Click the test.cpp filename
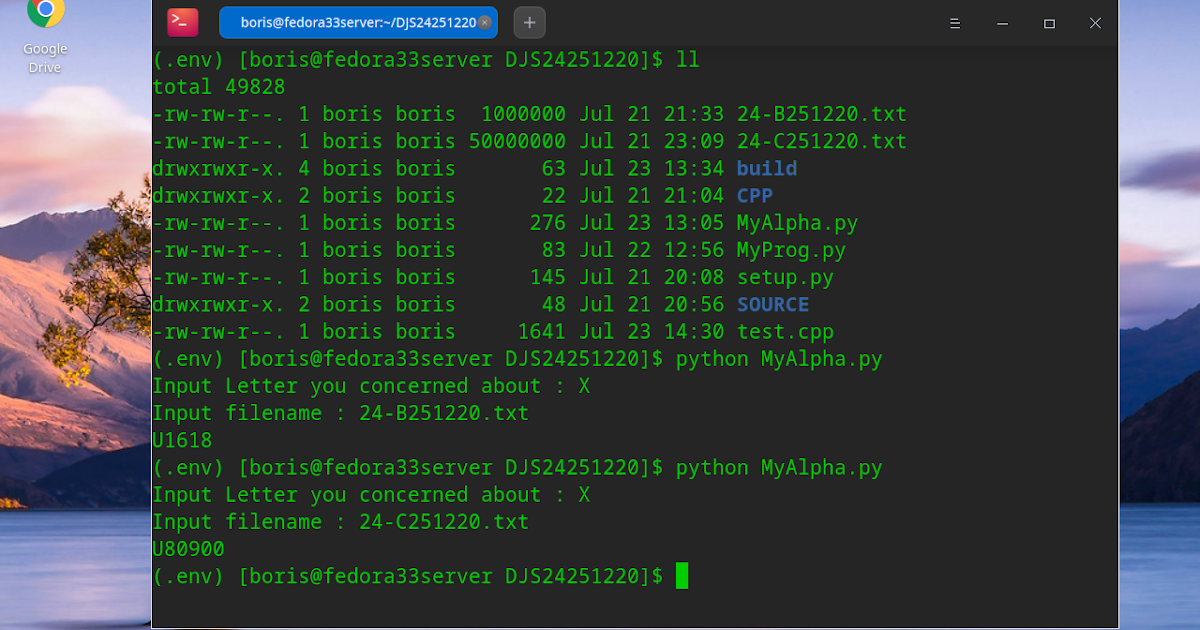Image resolution: width=1200 pixels, height=630 pixels. tap(786, 331)
